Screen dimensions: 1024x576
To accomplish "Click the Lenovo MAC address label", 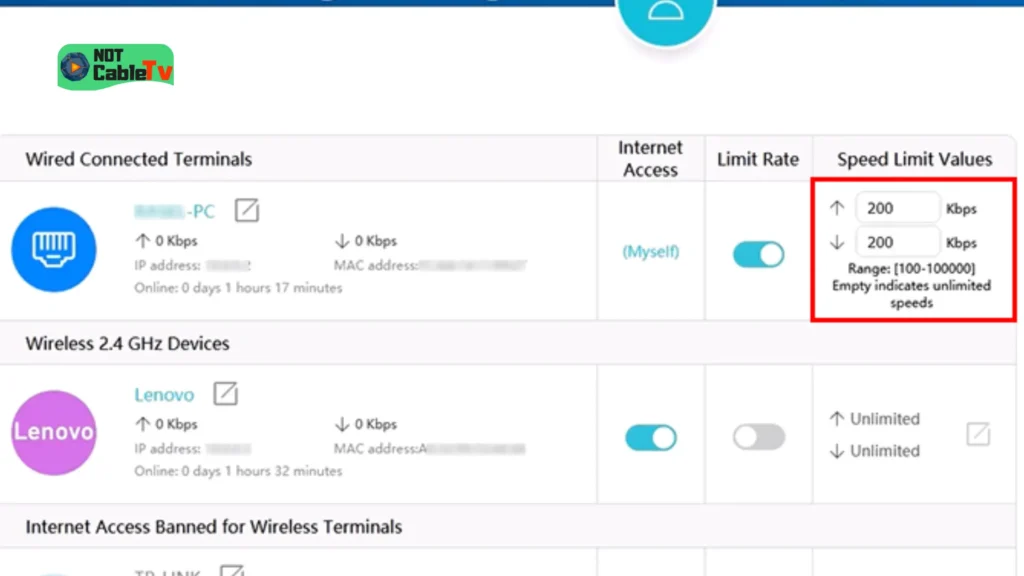I will (x=376, y=449).
